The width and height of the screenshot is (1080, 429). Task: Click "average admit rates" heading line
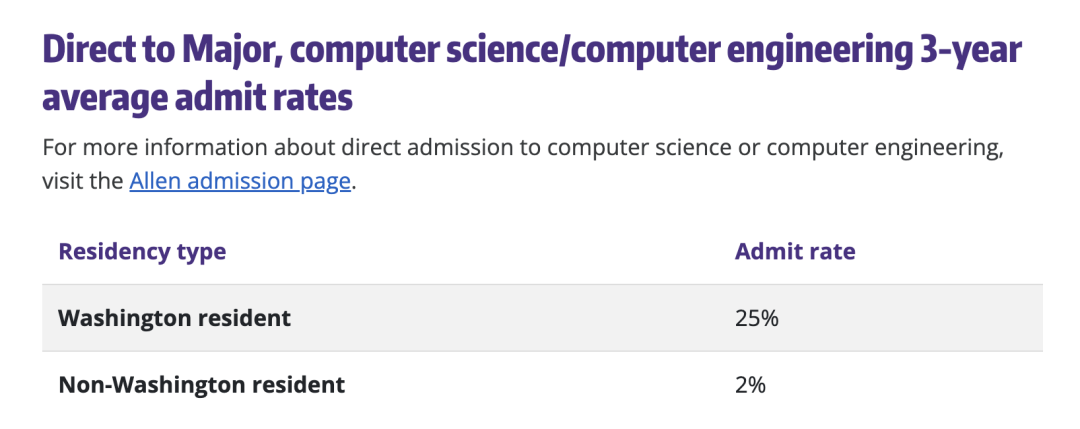coord(198,99)
